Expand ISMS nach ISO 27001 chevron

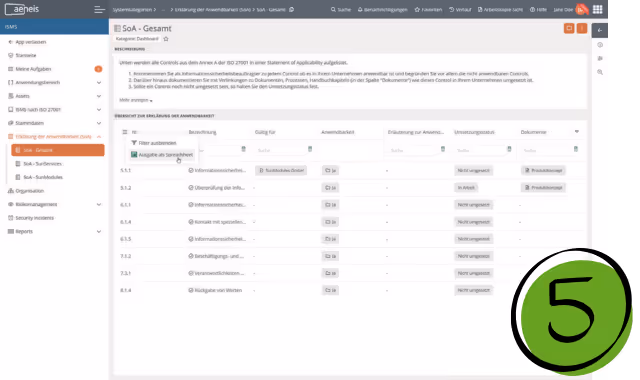coord(99,109)
